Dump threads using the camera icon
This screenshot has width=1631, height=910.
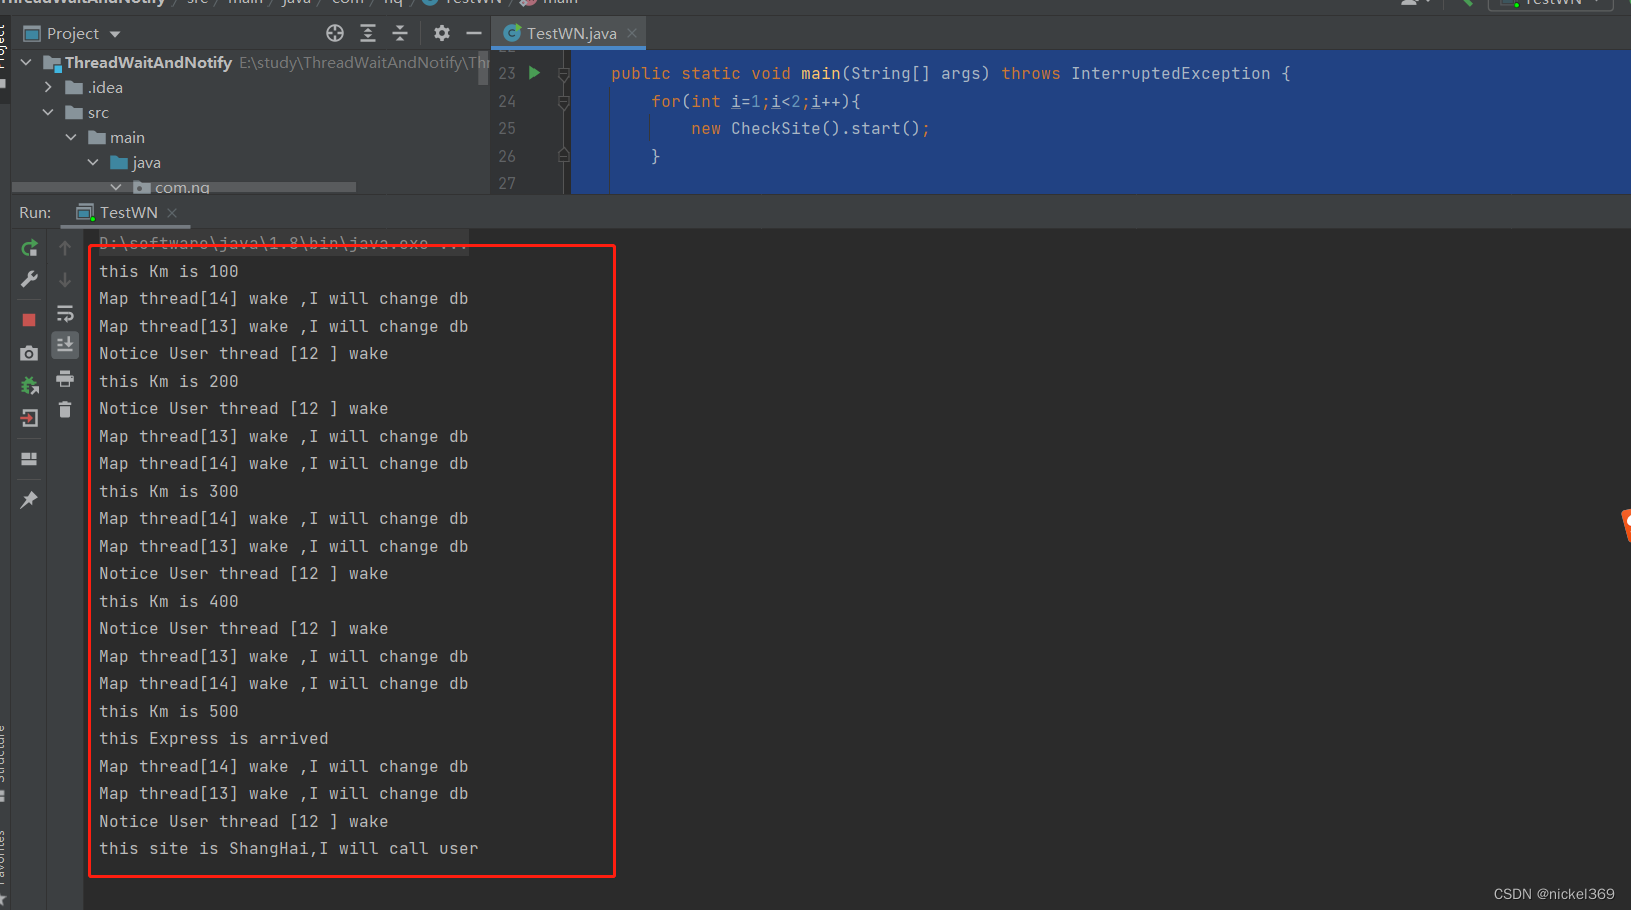(x=29, y=353)
